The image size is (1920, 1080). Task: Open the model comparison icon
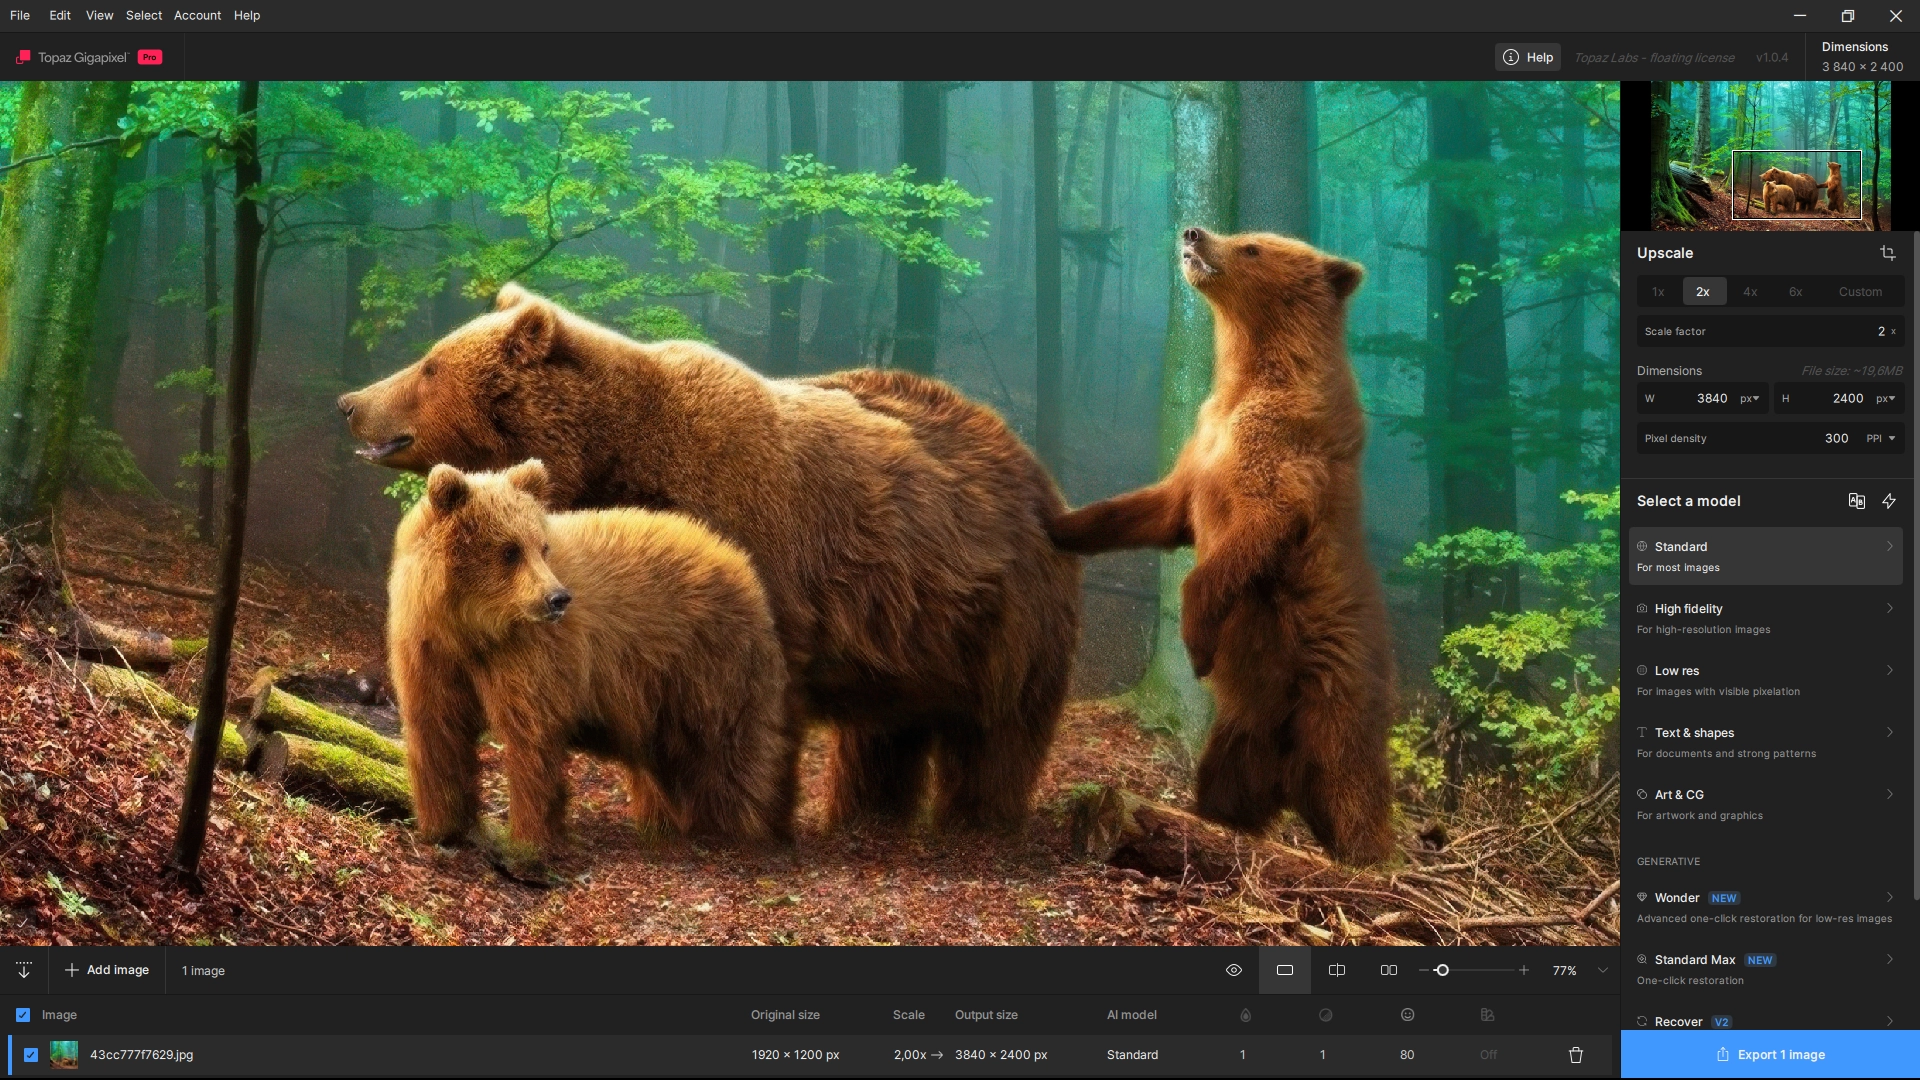point(1856,501)
